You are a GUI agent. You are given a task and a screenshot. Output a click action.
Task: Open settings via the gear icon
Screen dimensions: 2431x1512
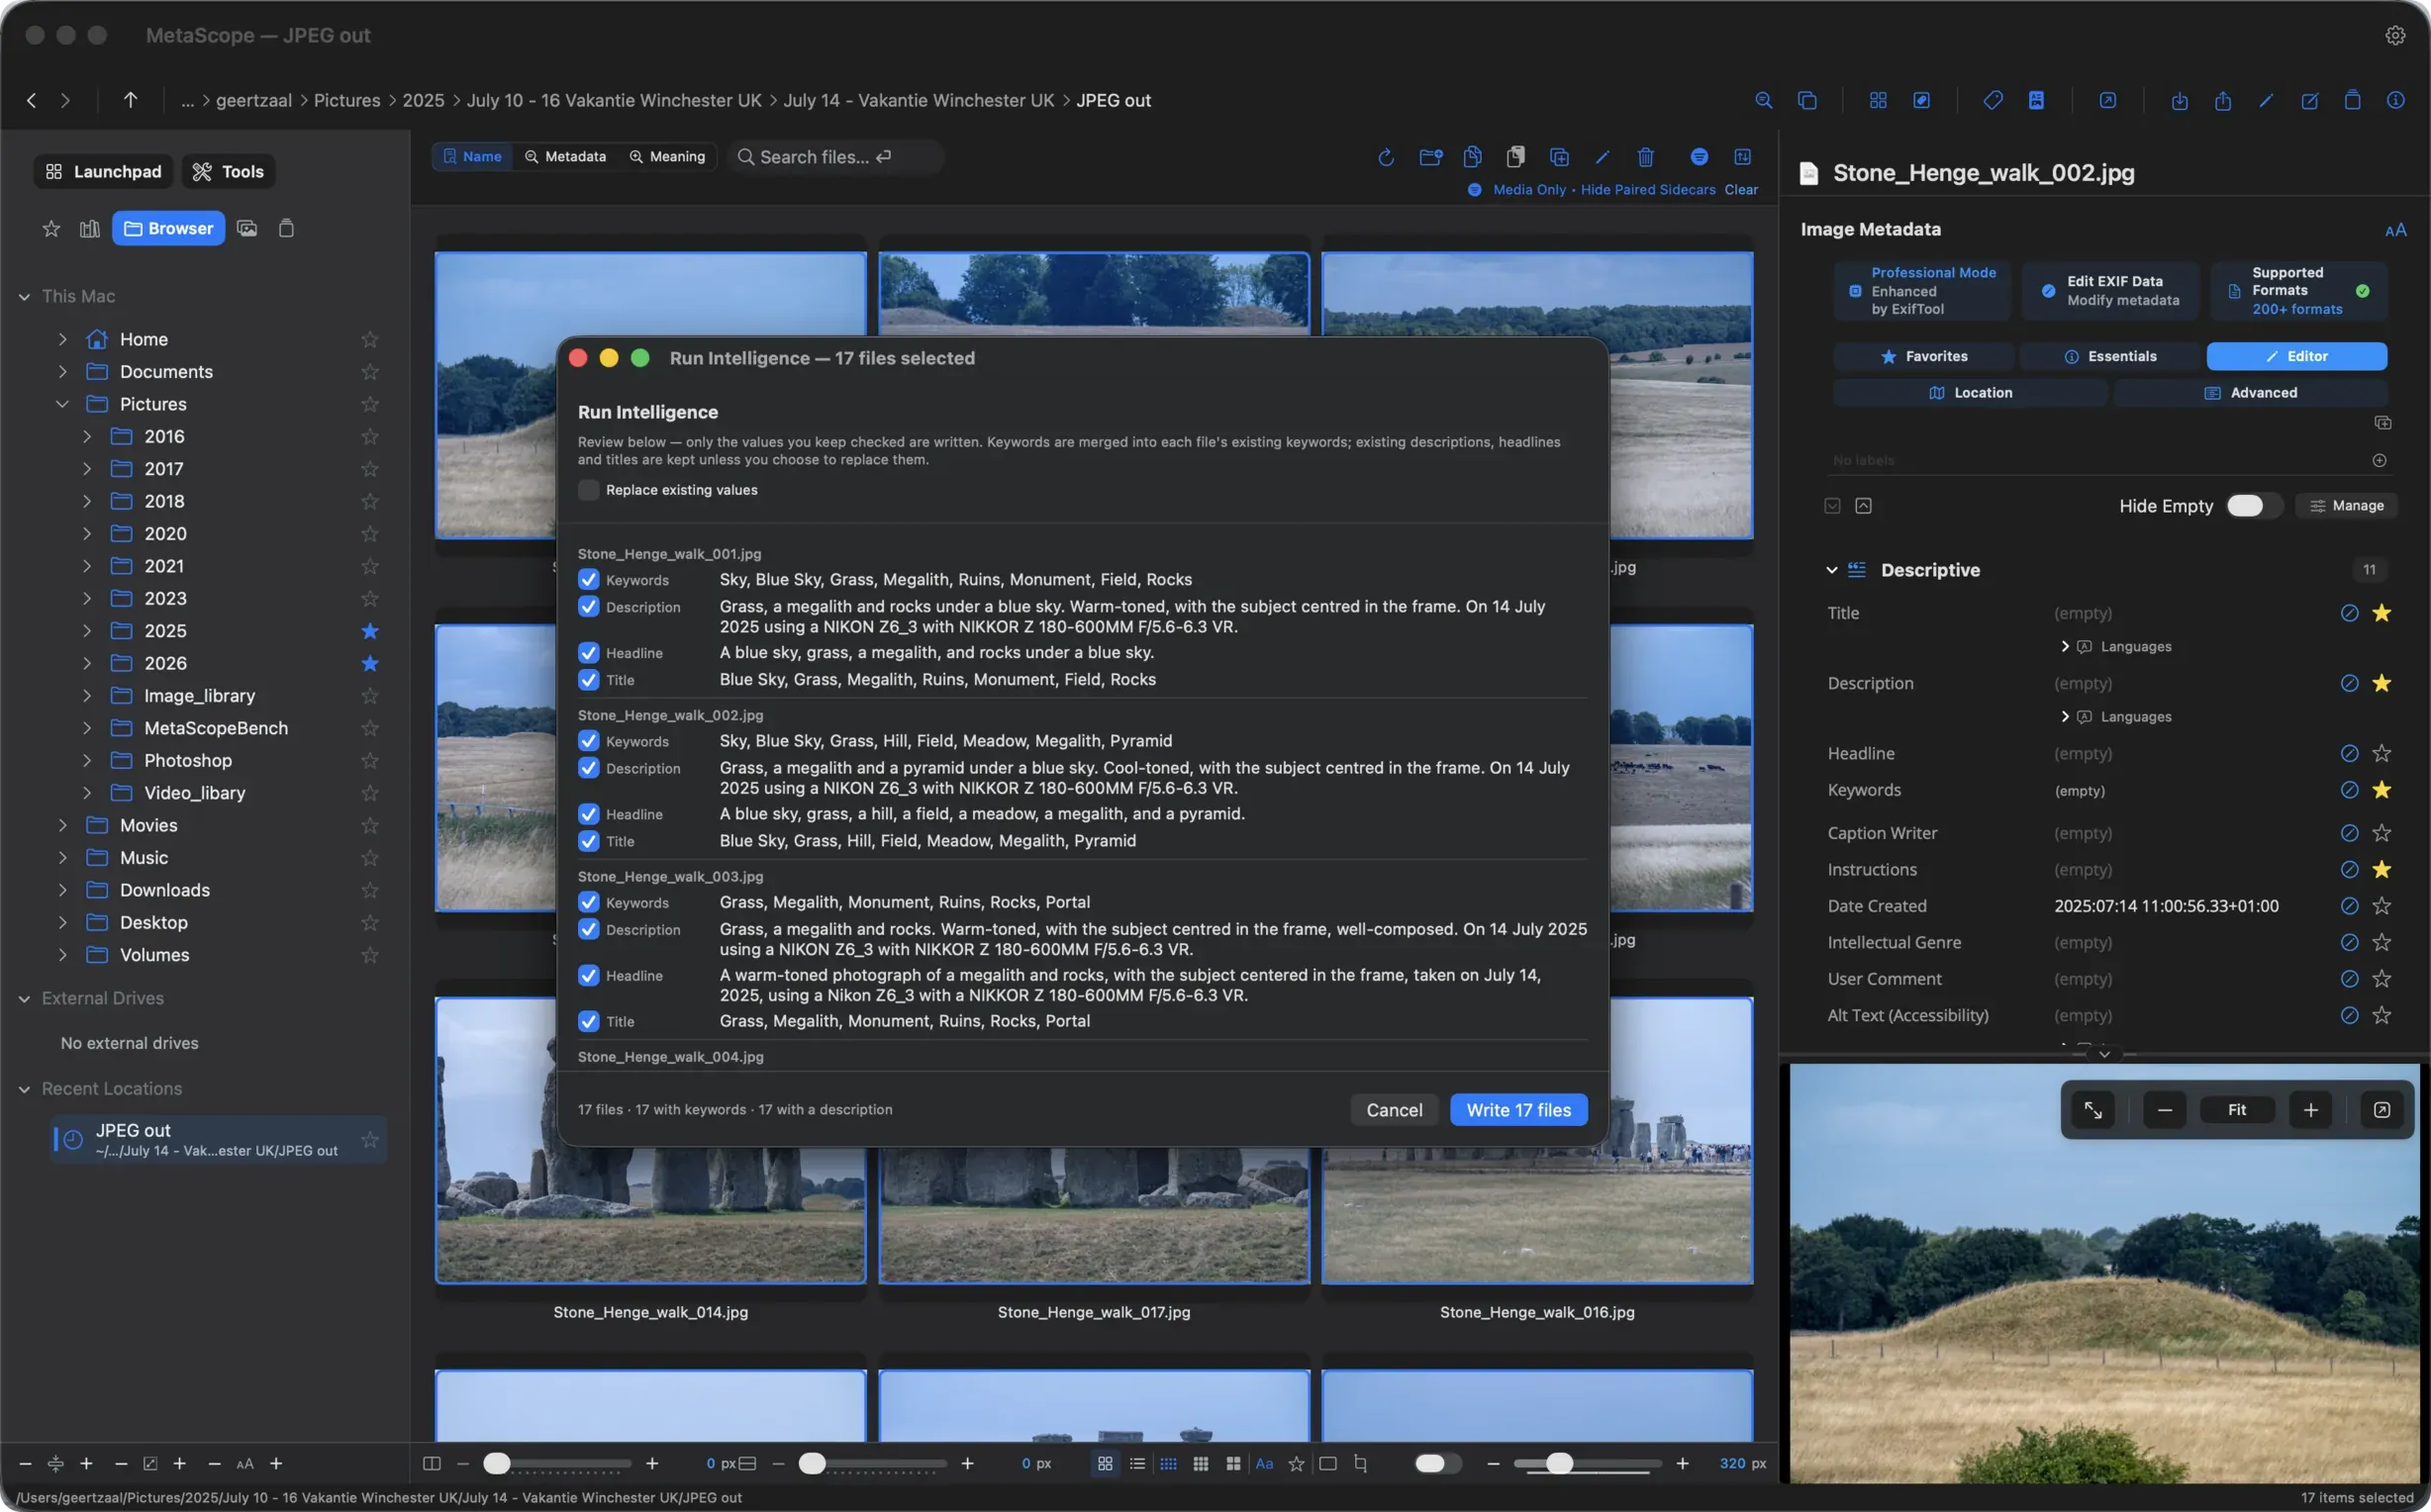pyautogui.click(x=2395, y=35)
